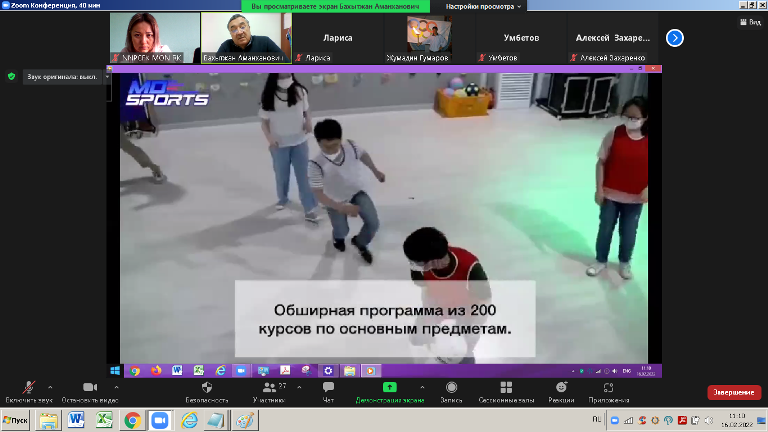Click the green screen-viewing notification banner
The height and width of the screenshot is (432, 768).
(x=336, y=6)
